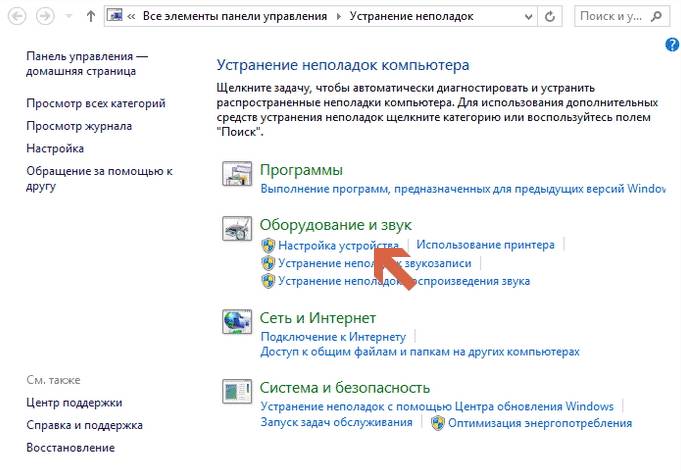Screen dimensions: 681x472
Task: Click the Programs category icon
Action: (236, 177)
